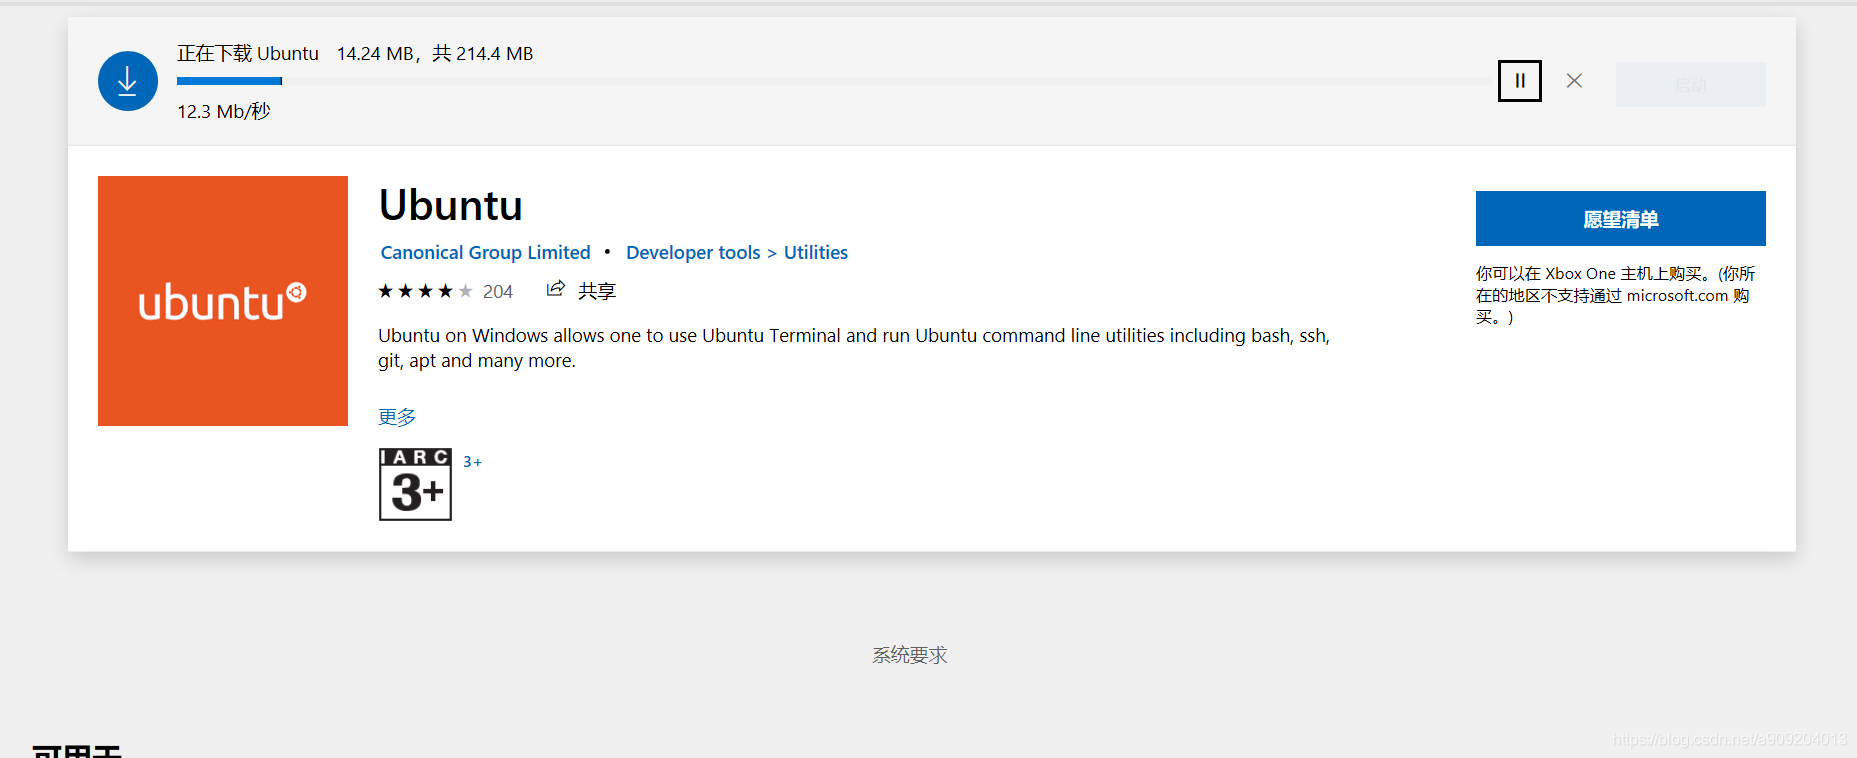The image size is (1857, 758).
Task: Click the share icon
Action: 555,290
